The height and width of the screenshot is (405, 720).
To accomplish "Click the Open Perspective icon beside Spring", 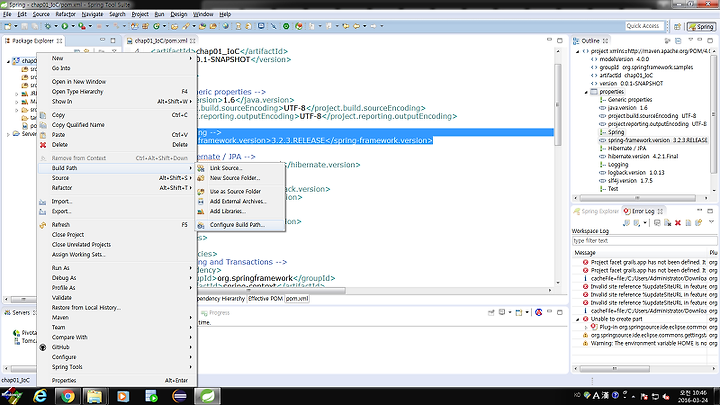I will point(677,27).
